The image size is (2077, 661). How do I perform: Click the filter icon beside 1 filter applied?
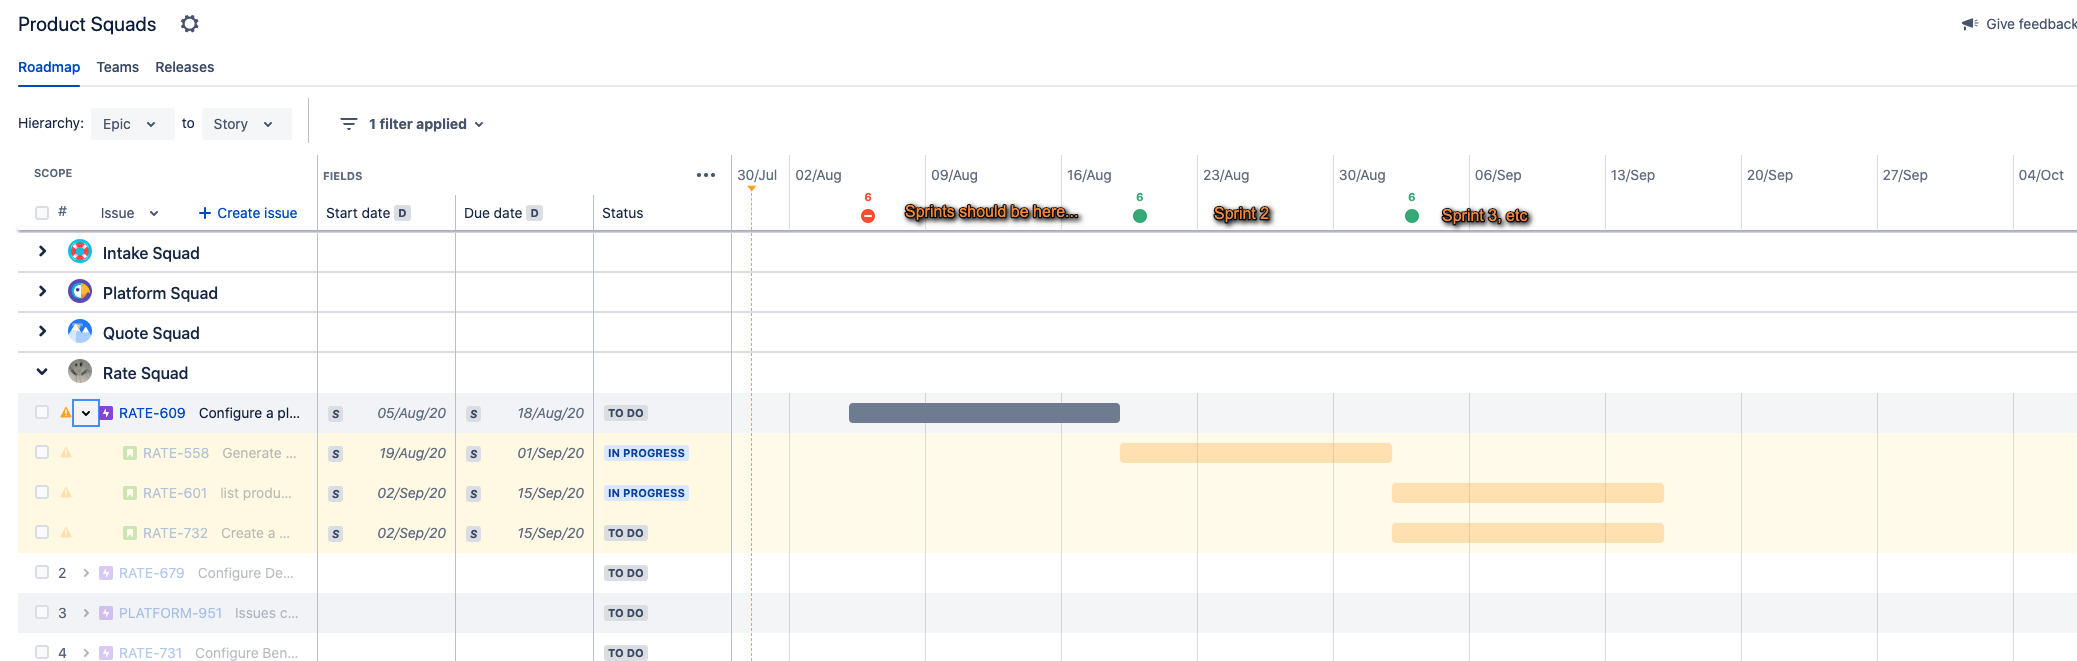coord(349,124)
